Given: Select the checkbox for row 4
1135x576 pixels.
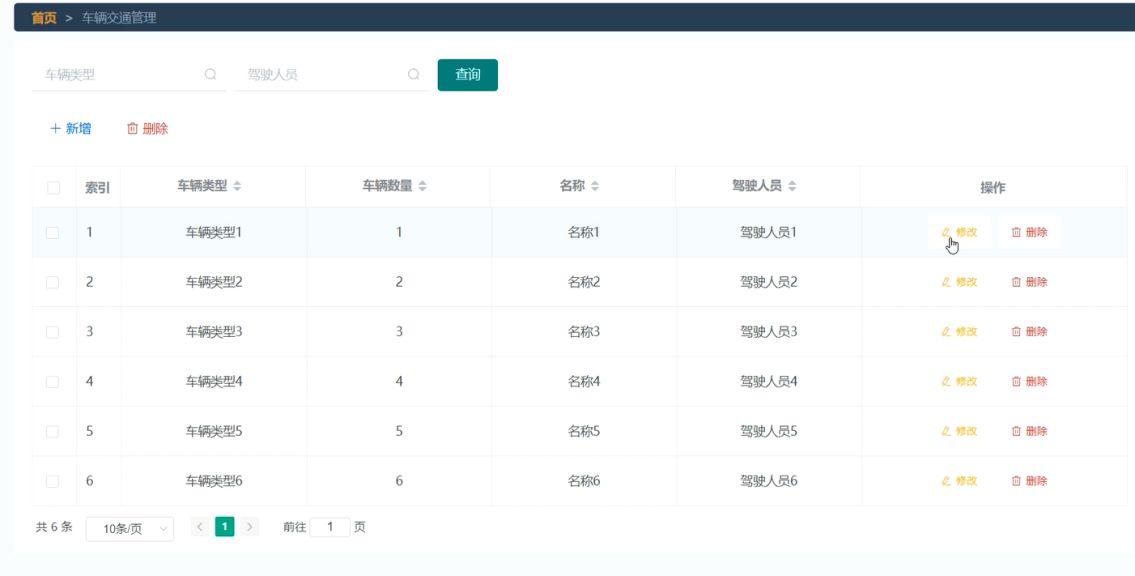Looking at the screenshot, I should (x=53, y=382).
